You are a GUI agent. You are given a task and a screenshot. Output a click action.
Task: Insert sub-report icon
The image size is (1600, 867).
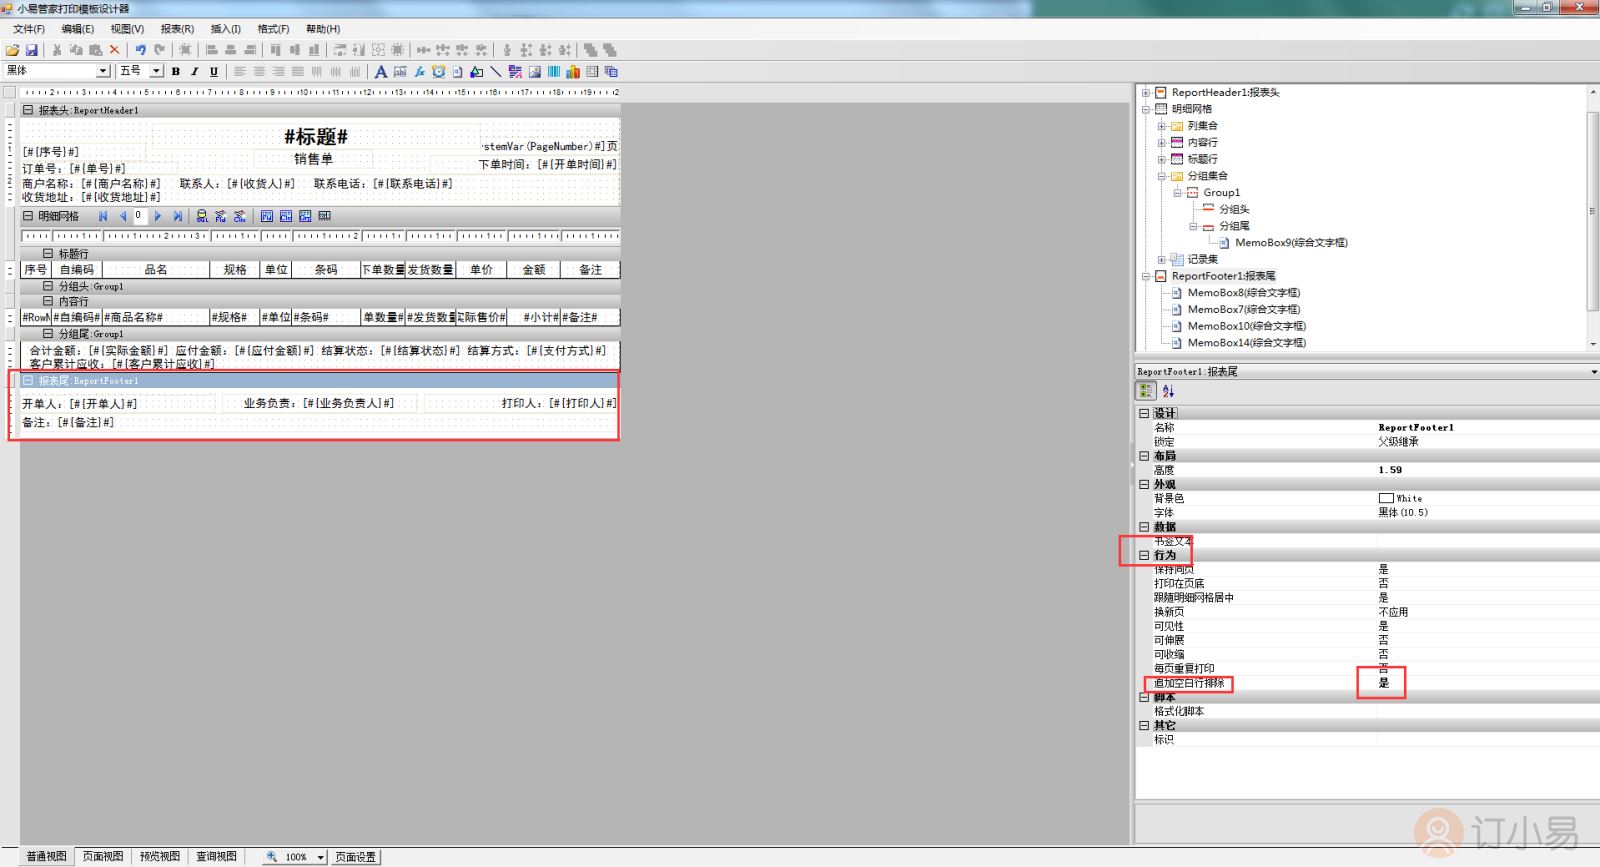click(611, 72)
